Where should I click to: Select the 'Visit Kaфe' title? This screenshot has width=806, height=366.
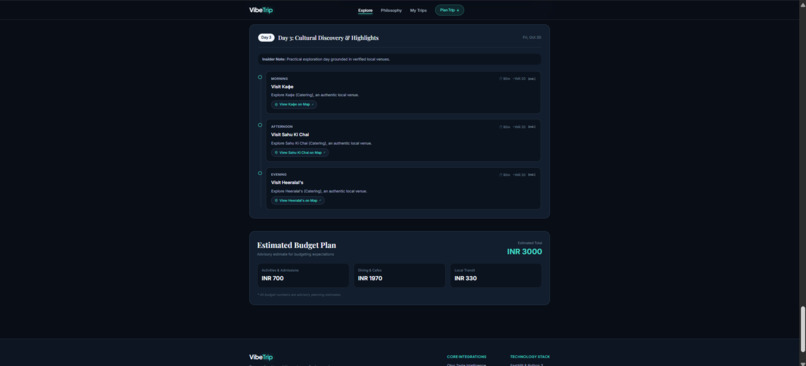pyautogui.click(x=282, y=87)
